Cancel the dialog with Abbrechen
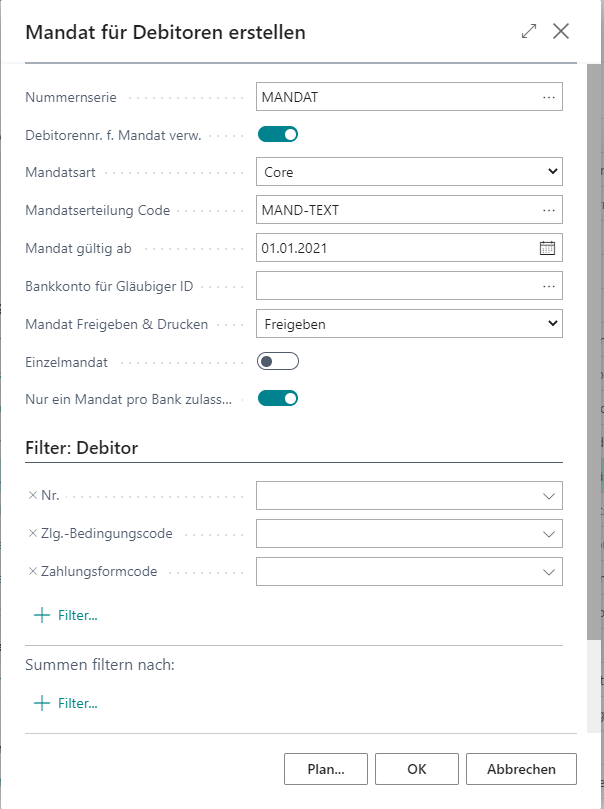 (x=520, y=769)
